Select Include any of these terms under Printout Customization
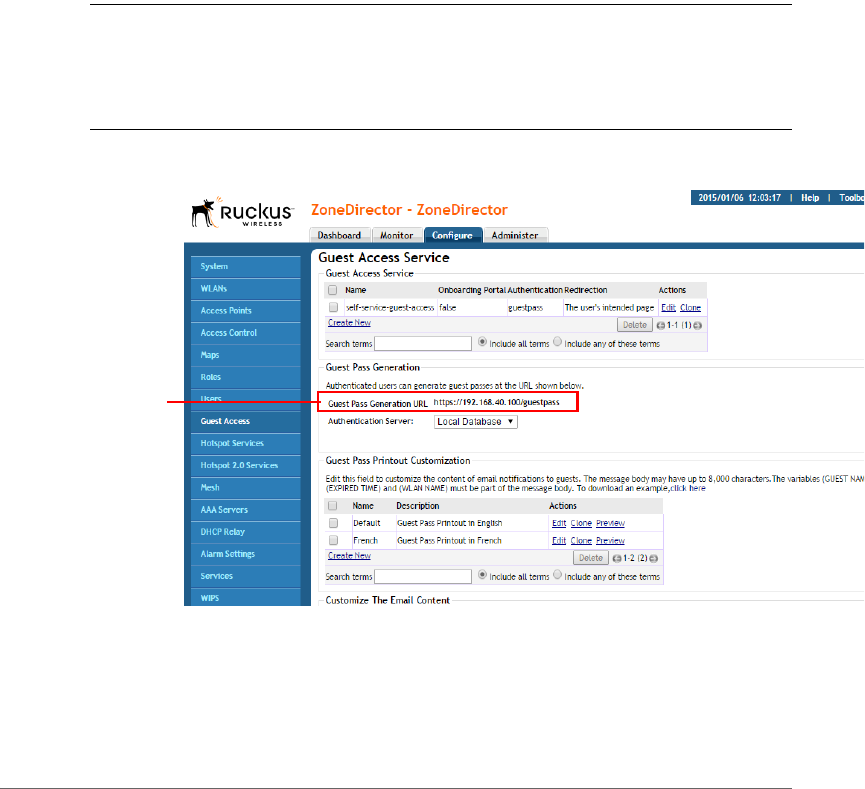Viewport: 865px width, 789px height. coord(558,575)
